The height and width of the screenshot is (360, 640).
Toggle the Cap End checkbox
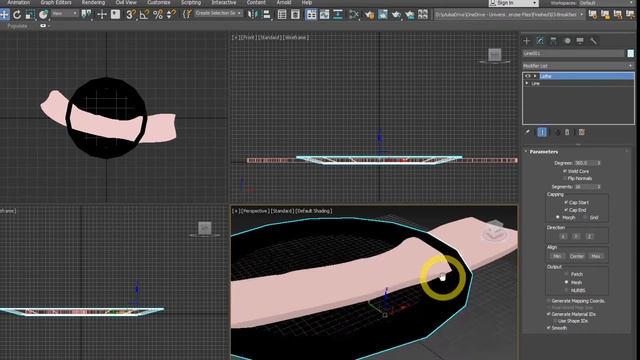click(566, 210)
